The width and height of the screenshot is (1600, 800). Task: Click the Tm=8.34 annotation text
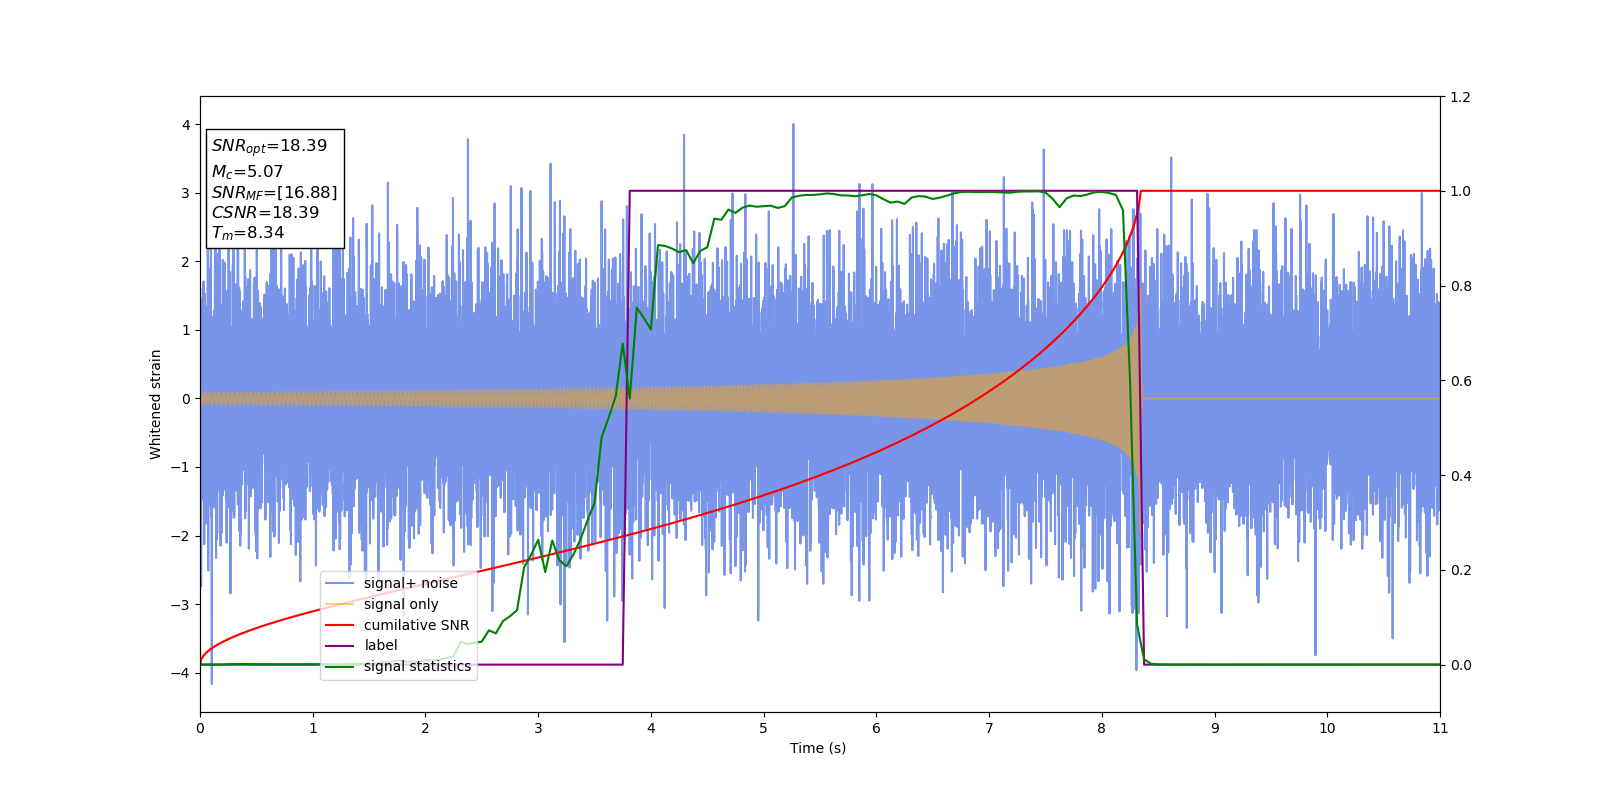[247, 233]
